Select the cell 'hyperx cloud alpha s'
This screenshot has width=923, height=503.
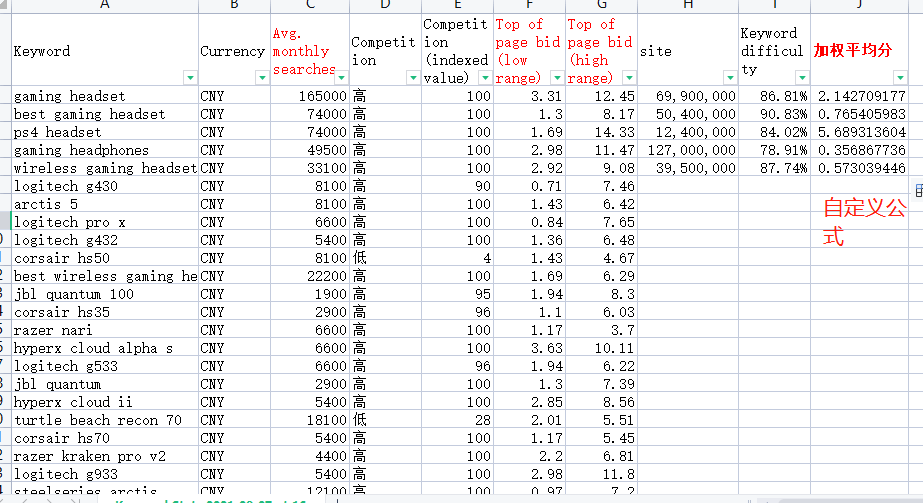tap(105, 348)
